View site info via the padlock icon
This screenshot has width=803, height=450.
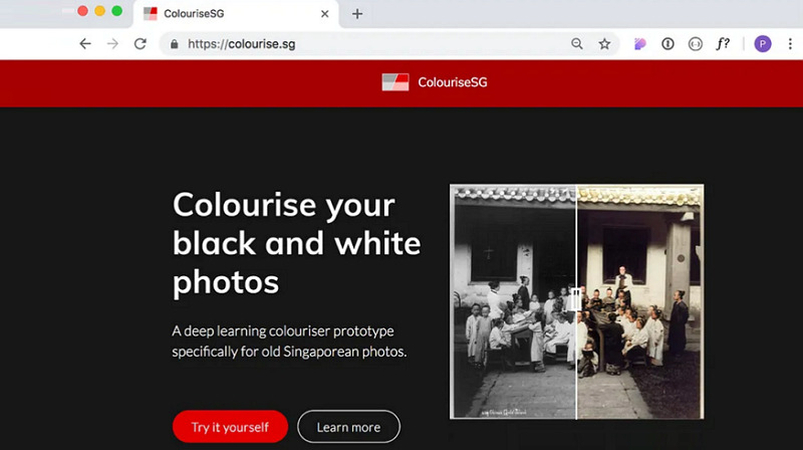point(174,44)
